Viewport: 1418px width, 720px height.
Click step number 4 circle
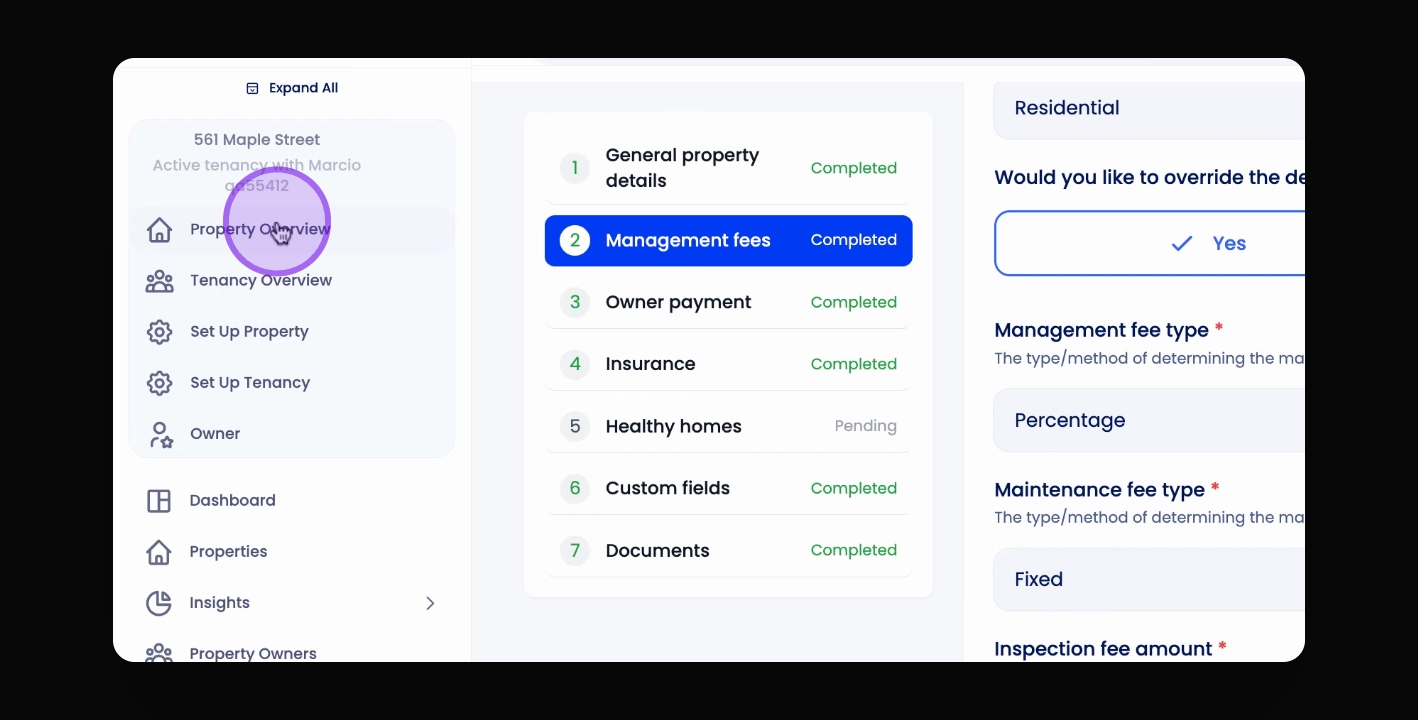coord(575,364)
